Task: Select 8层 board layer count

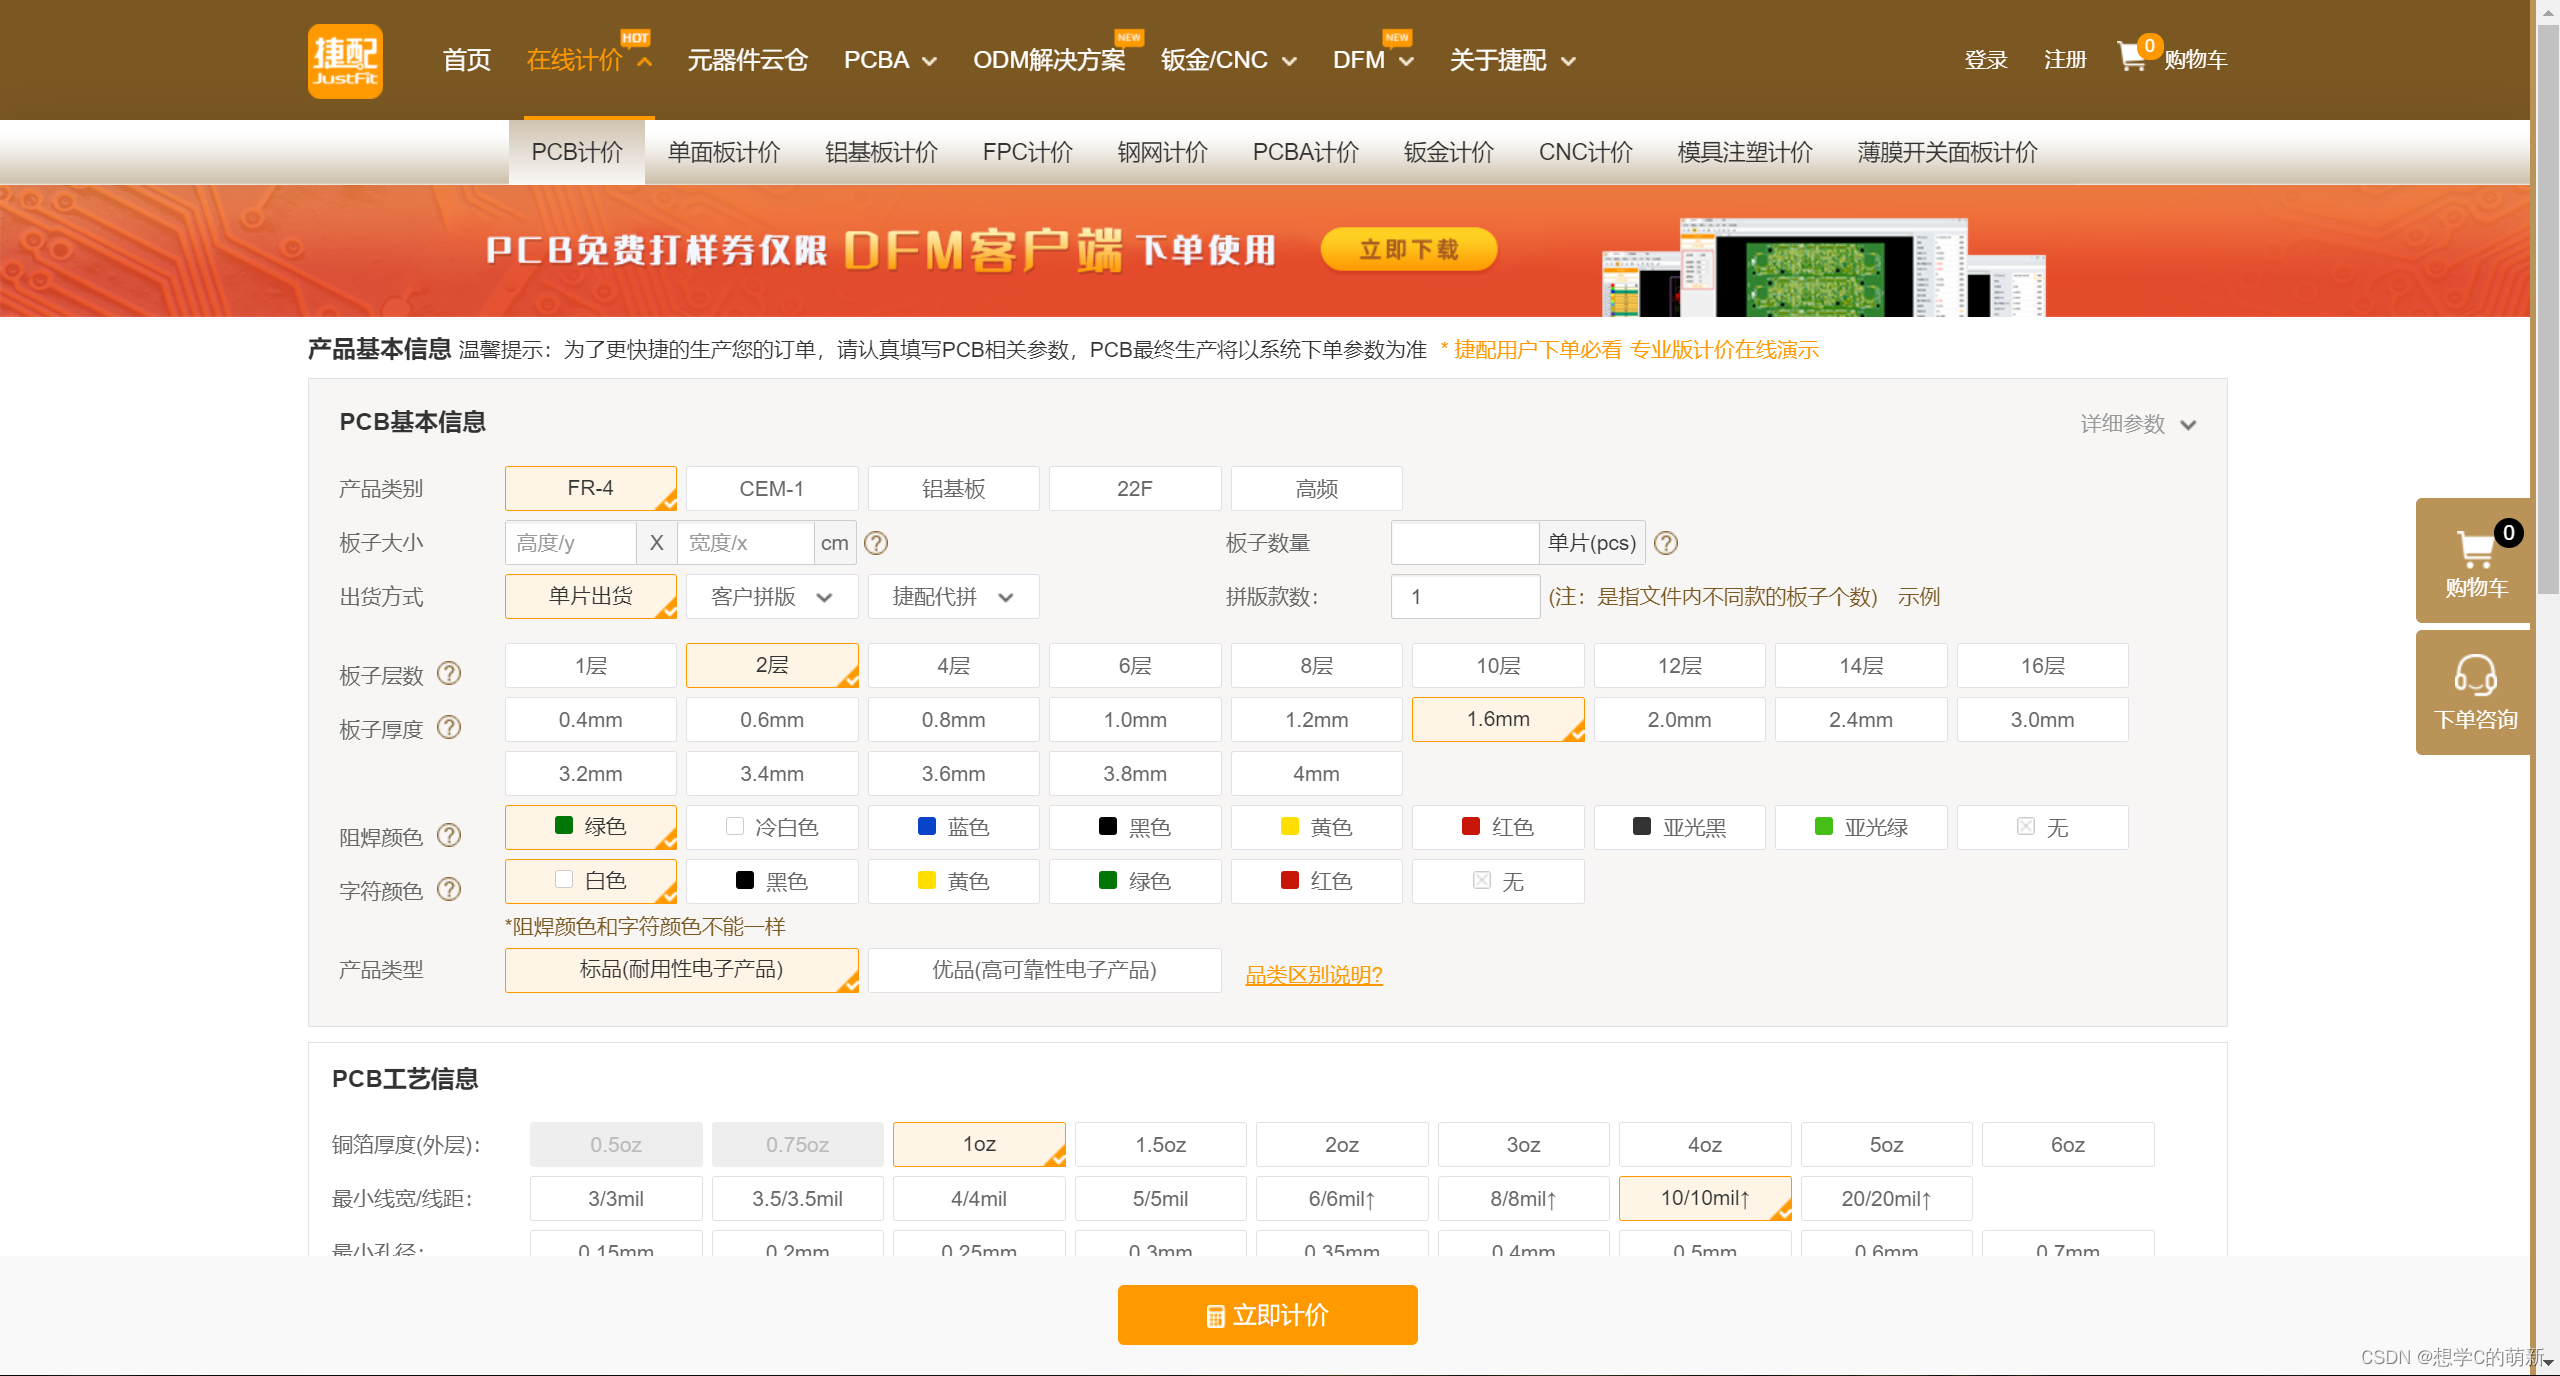Action: (1316, 665)
